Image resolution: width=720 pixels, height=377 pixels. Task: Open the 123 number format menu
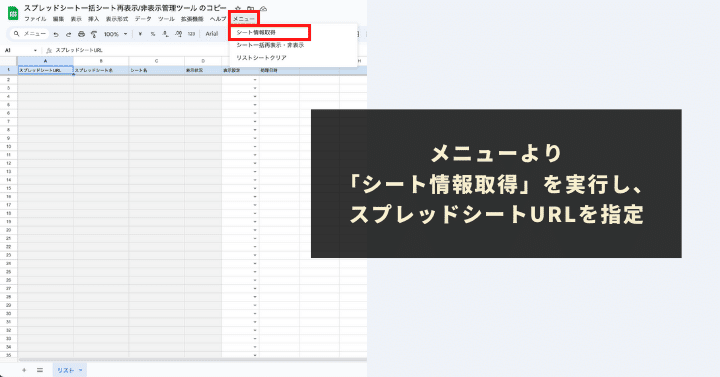pos(191,34)
